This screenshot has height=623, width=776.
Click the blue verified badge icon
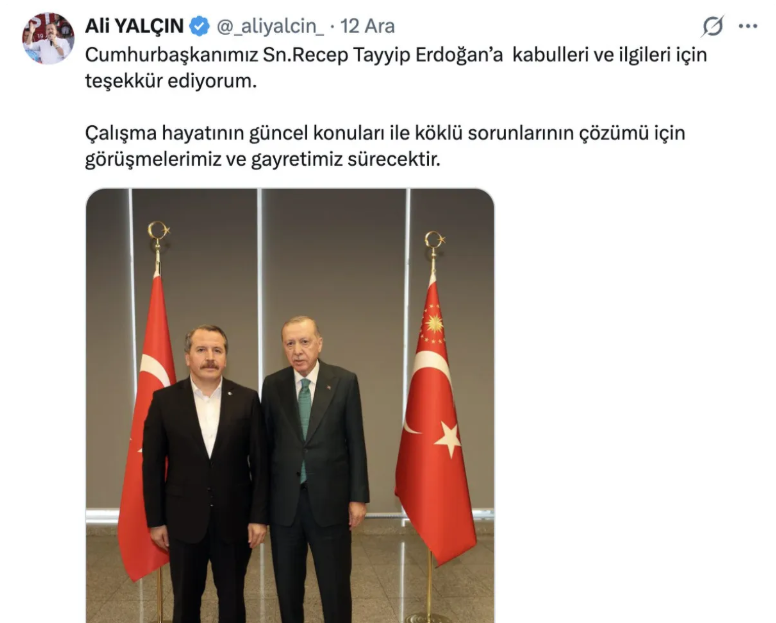coord(200,26)
